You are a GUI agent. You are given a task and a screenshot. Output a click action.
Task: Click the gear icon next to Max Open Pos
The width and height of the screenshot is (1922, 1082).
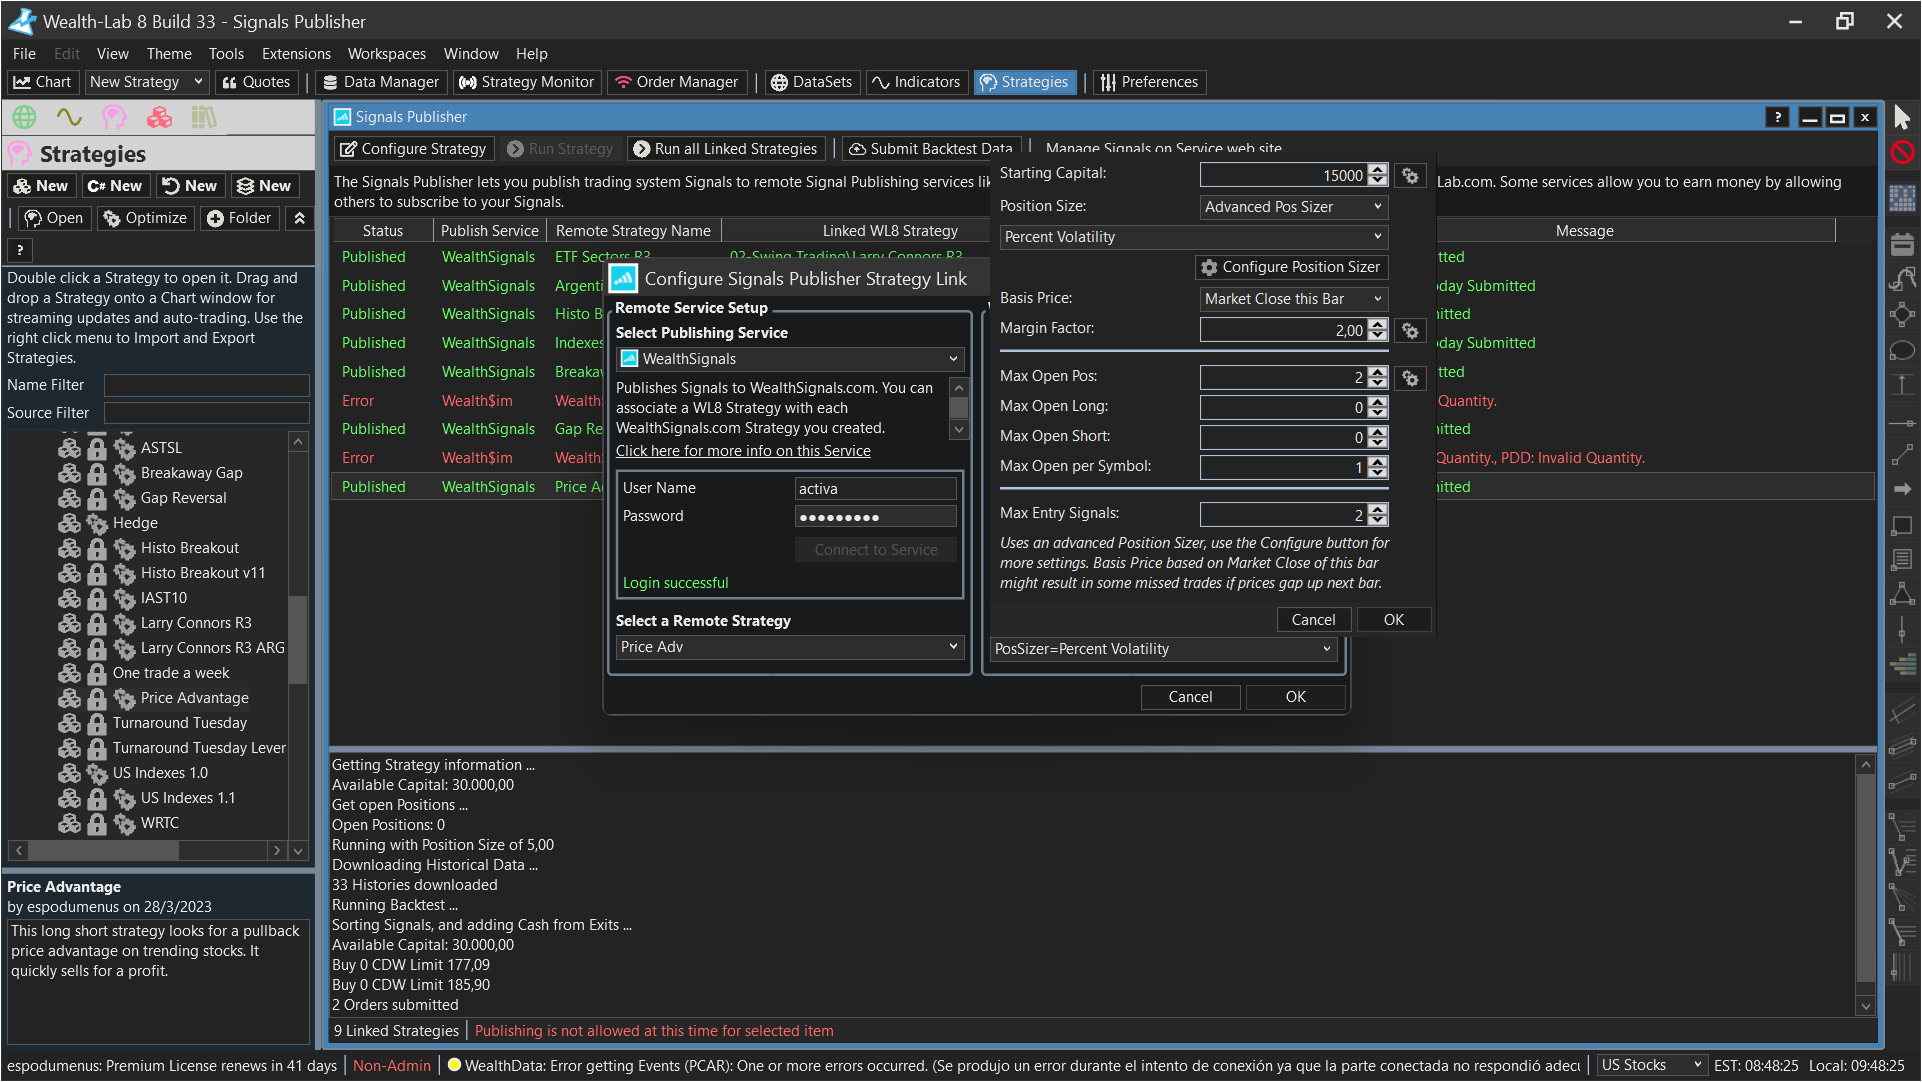(1410, 378)
